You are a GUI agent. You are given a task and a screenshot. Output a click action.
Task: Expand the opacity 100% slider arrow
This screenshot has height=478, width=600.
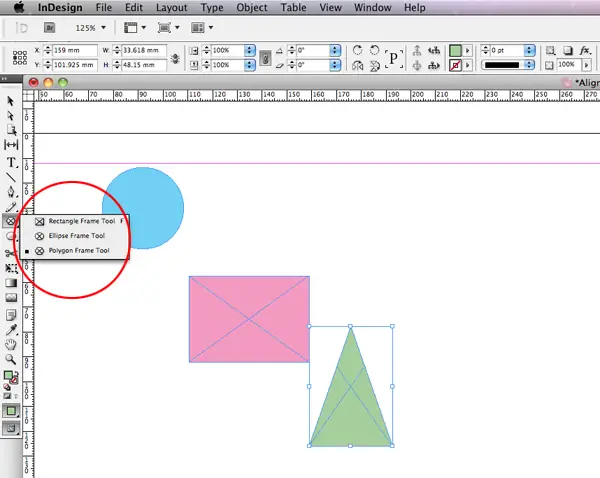(586, 65)
